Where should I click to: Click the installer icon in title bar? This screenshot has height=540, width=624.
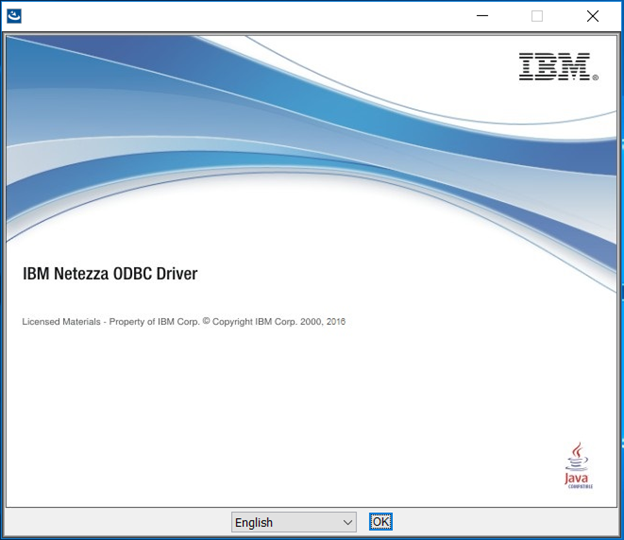tap(14, 16)
